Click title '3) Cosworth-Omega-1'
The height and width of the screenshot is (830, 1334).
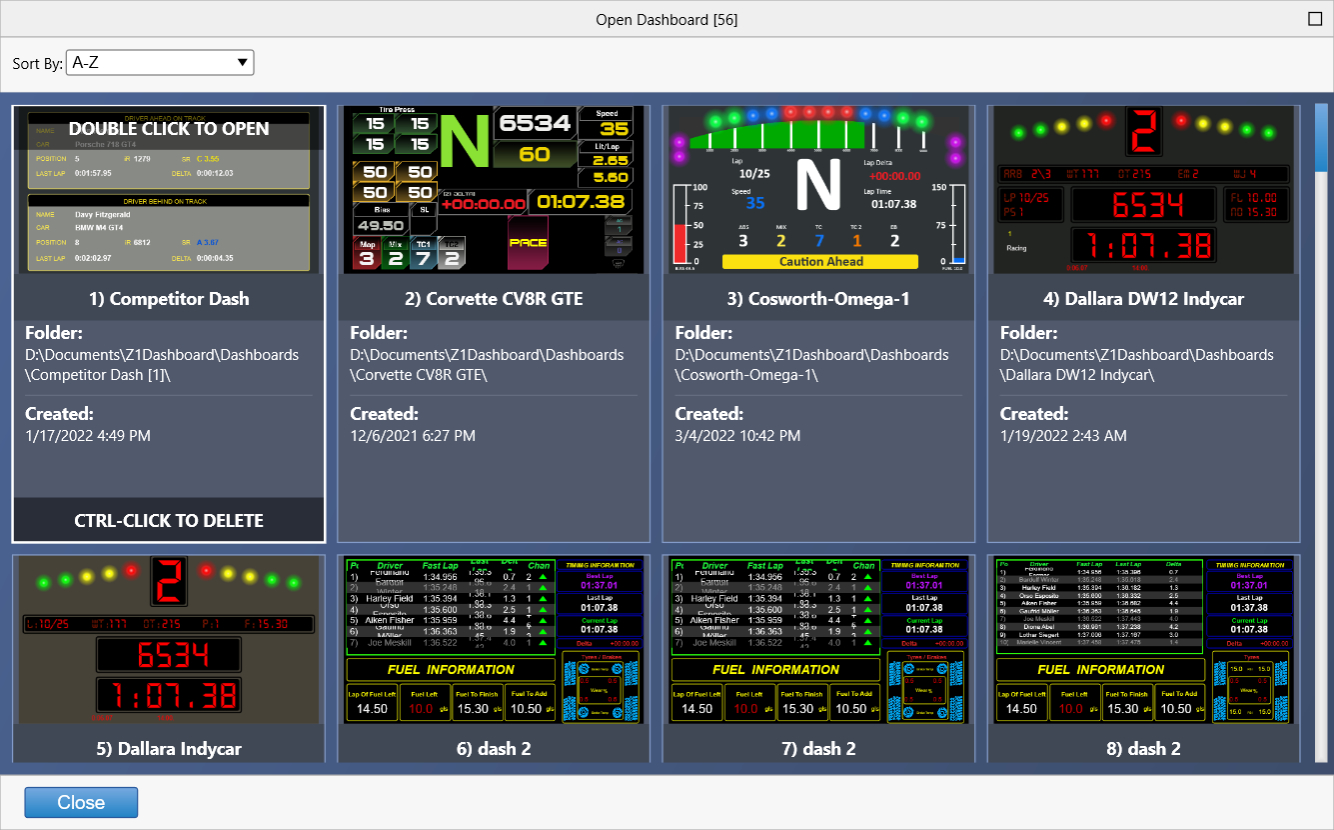pyautogui.click(x=819, y=298)
